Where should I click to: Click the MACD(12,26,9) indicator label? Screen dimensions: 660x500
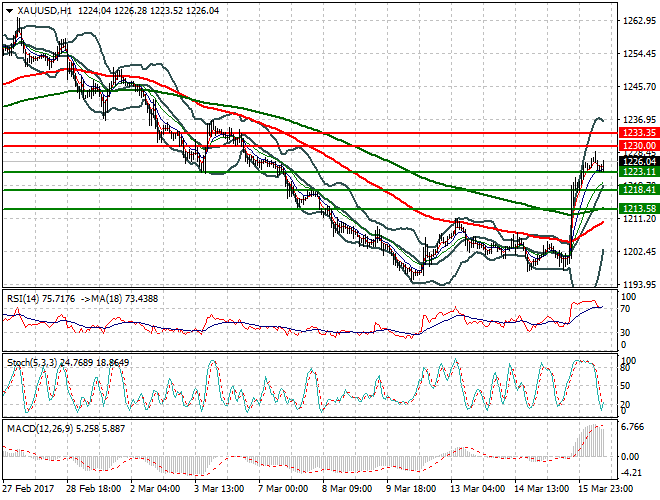[x=37, y=429]
